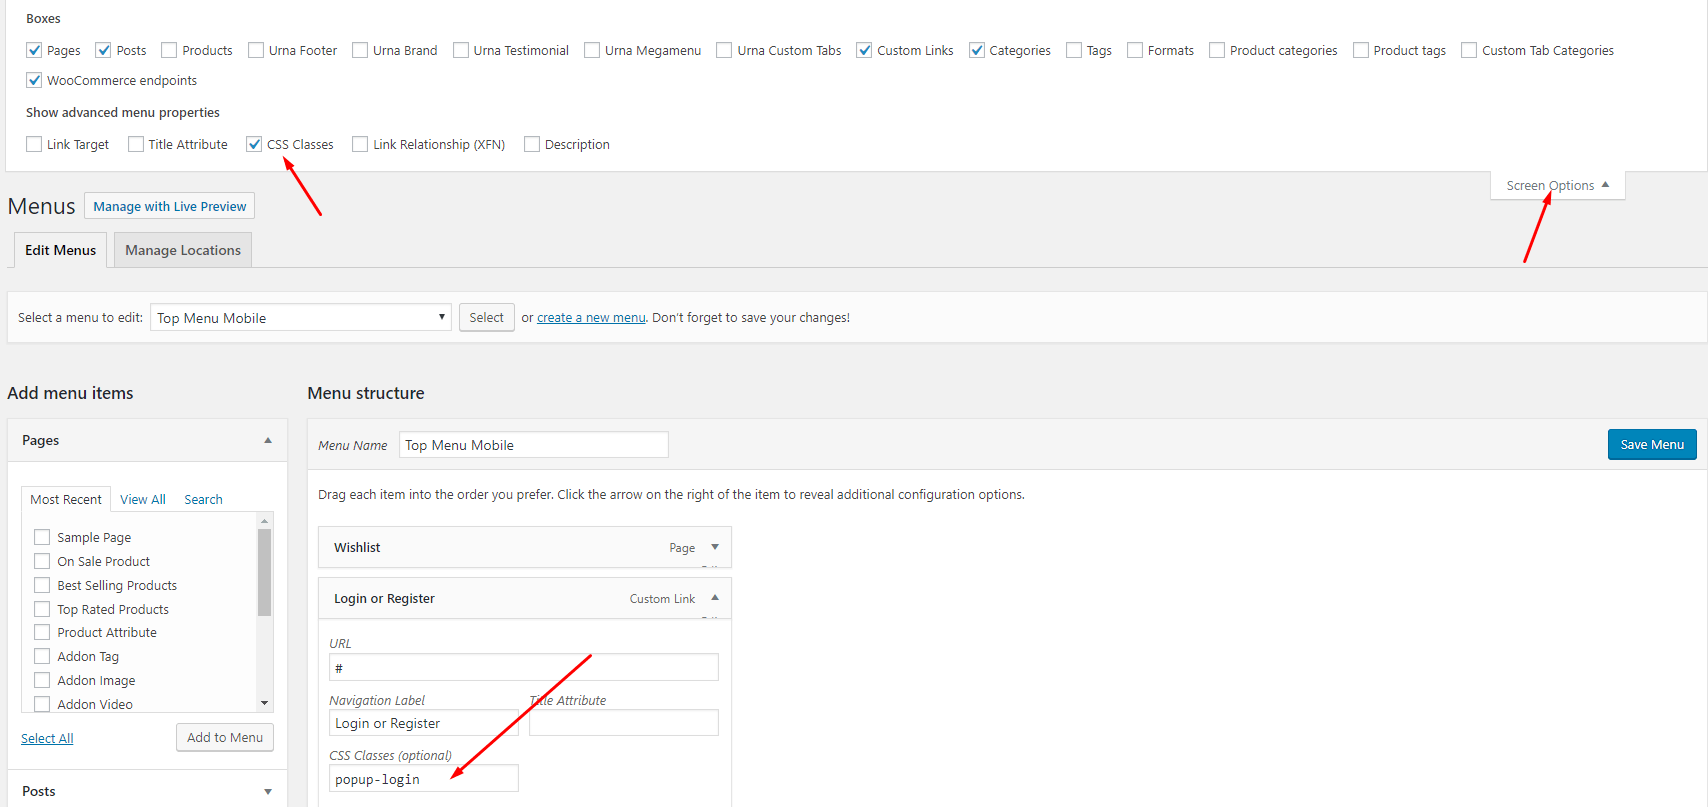
Task: Focus the URL input field
Action: pyautogui.click(x=524, y=667)
